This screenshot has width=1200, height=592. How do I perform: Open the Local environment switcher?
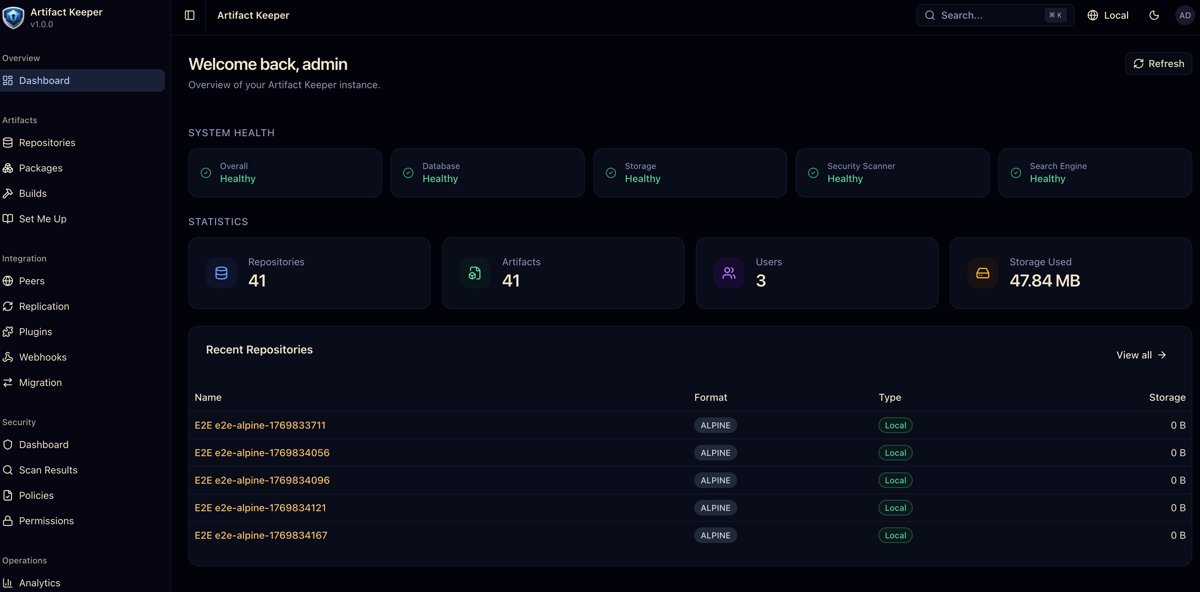pos(1107,15)
